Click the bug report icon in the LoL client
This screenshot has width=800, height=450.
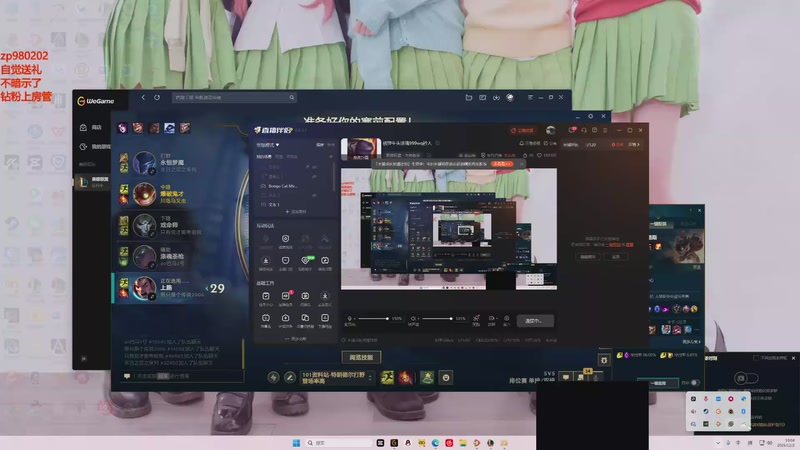click(604, 360)
